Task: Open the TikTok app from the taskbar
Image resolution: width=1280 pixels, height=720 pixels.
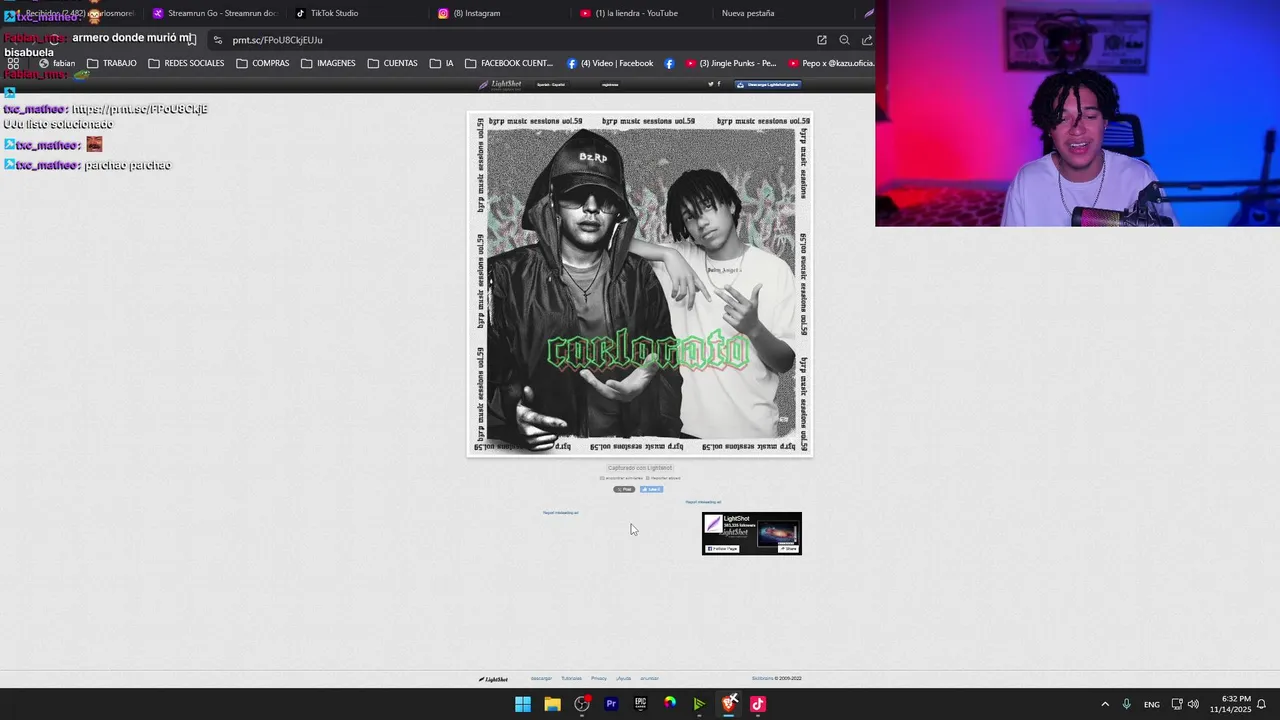Action: click(758, 704)
